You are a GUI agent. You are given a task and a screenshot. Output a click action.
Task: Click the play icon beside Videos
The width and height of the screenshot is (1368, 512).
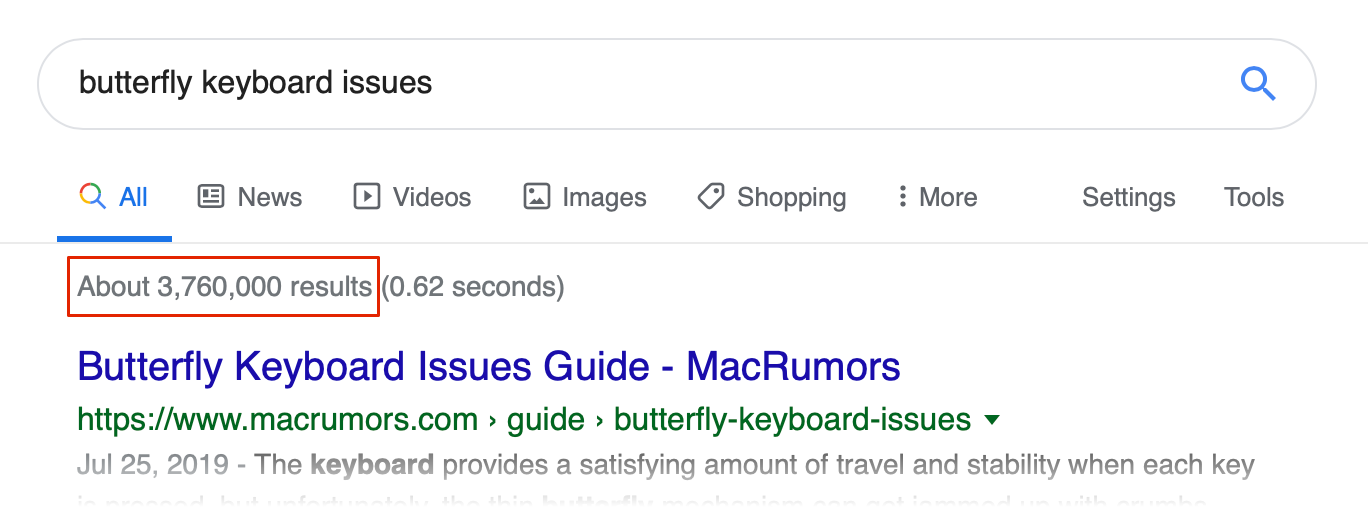coord(367,196)
